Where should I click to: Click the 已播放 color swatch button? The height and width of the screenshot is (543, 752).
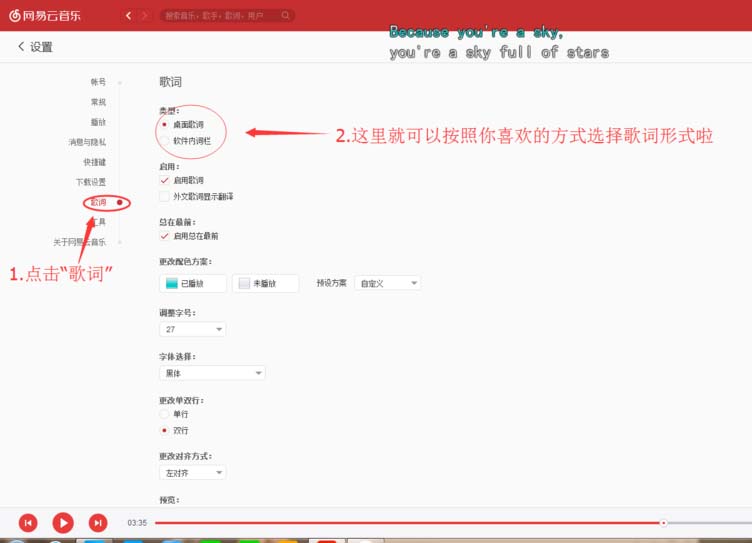(193, 283)
